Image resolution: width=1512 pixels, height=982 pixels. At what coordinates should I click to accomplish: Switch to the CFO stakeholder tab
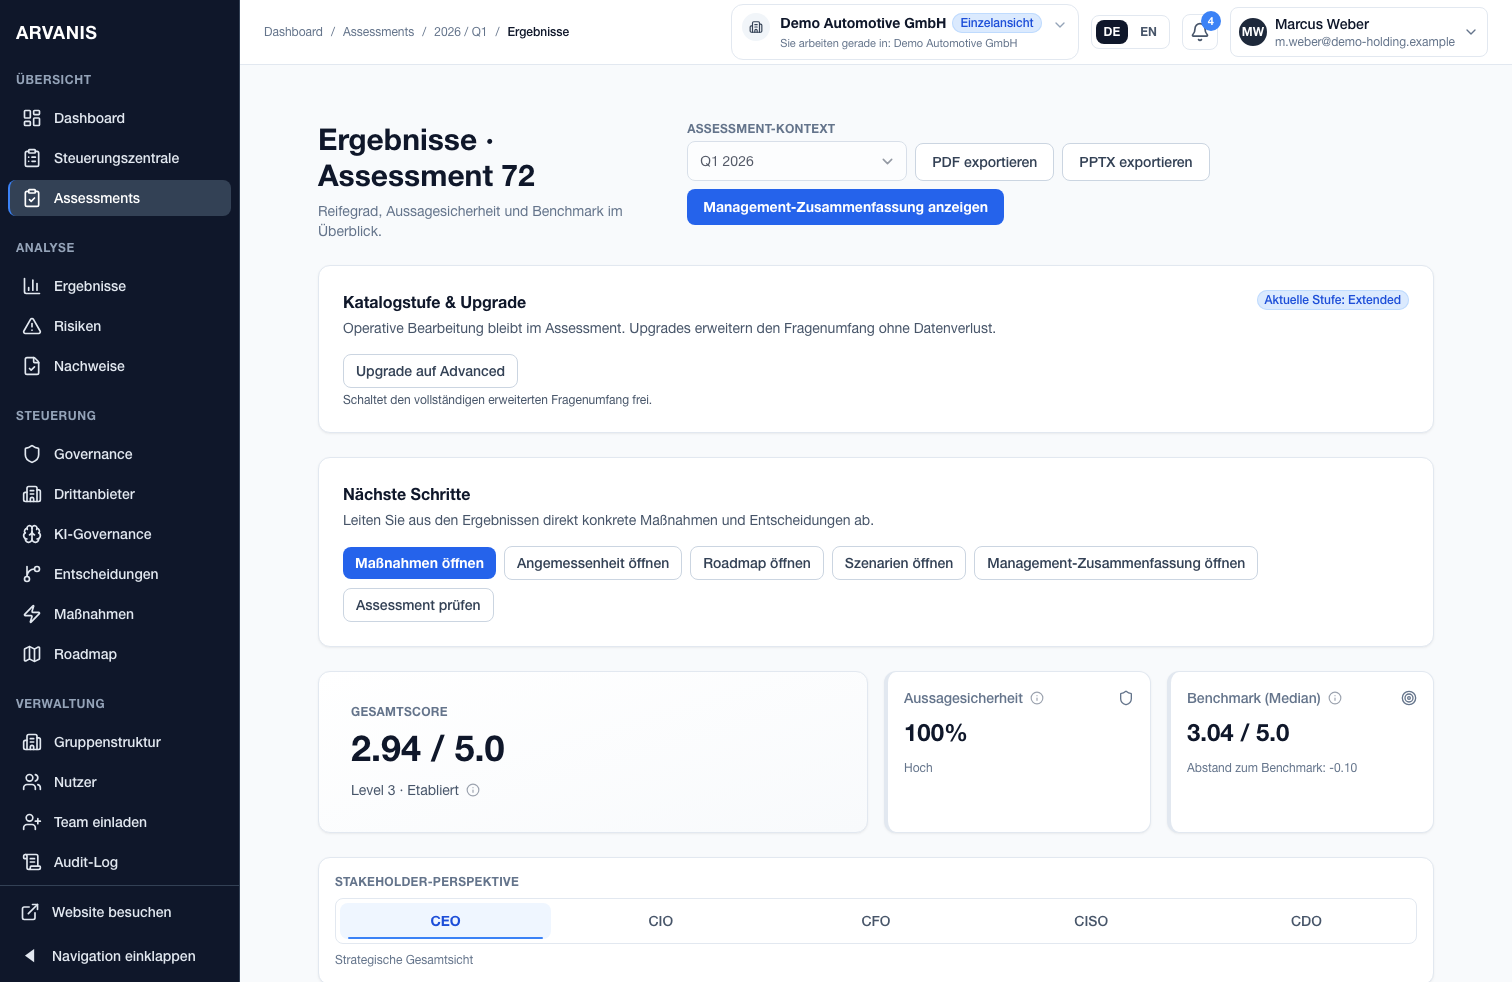coord(875,921)
